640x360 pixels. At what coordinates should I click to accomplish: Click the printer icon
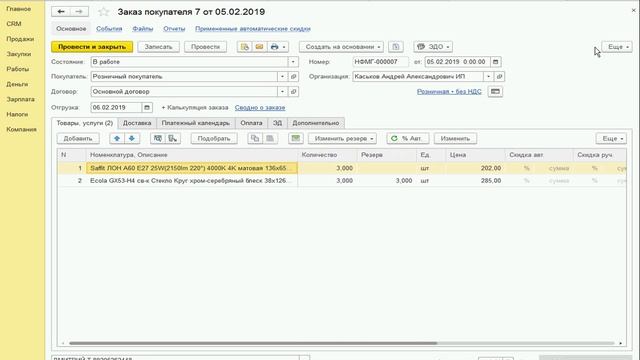274,47
